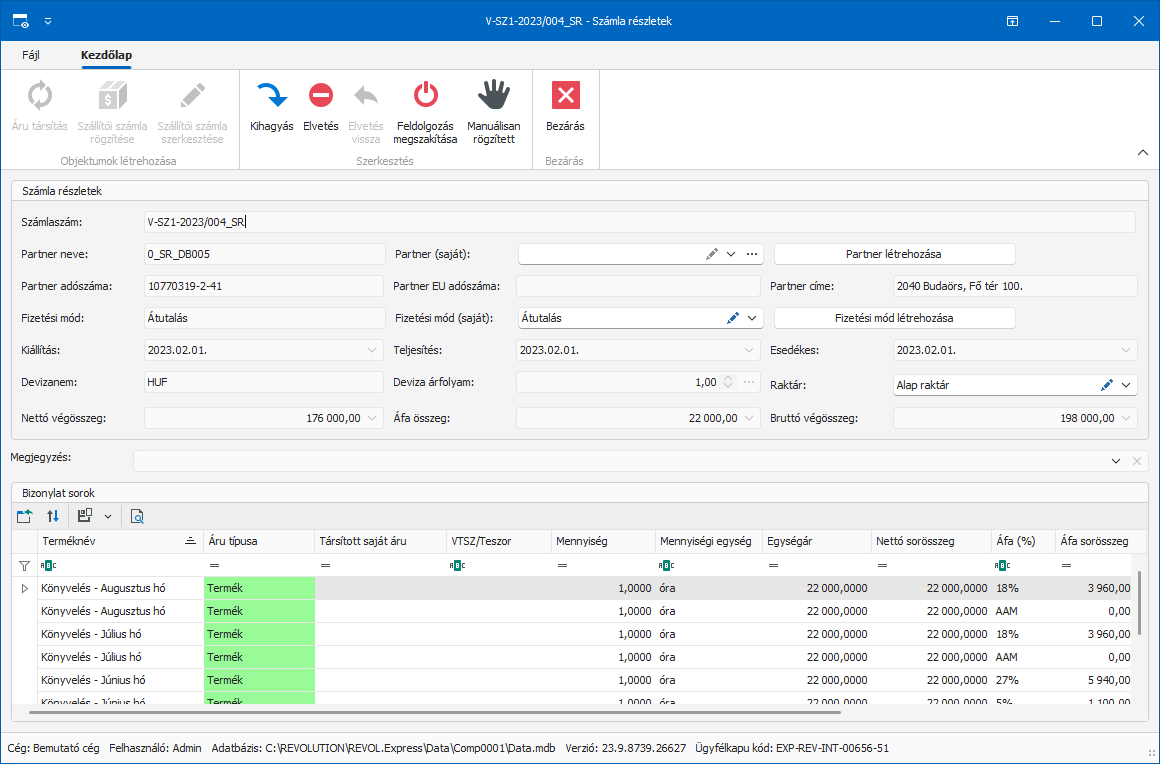Image resolution: width=1160 pixels, height=764 pixels.
Task: Expand the Megjegyzés dropdown arrow
Action: click(1116, 461)
